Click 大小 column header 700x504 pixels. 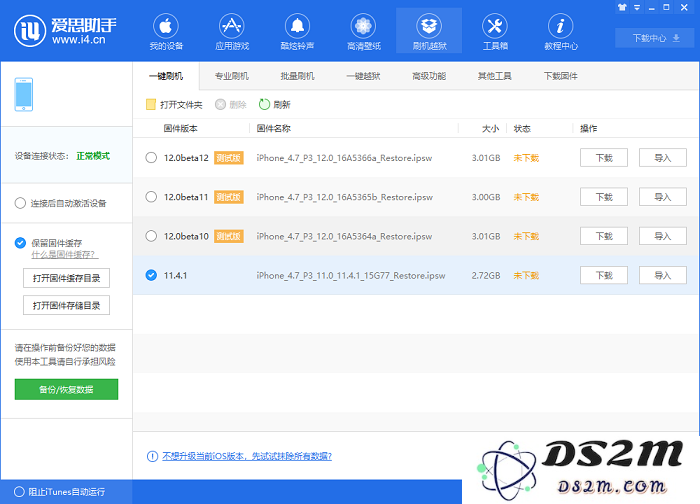(490, 129)
